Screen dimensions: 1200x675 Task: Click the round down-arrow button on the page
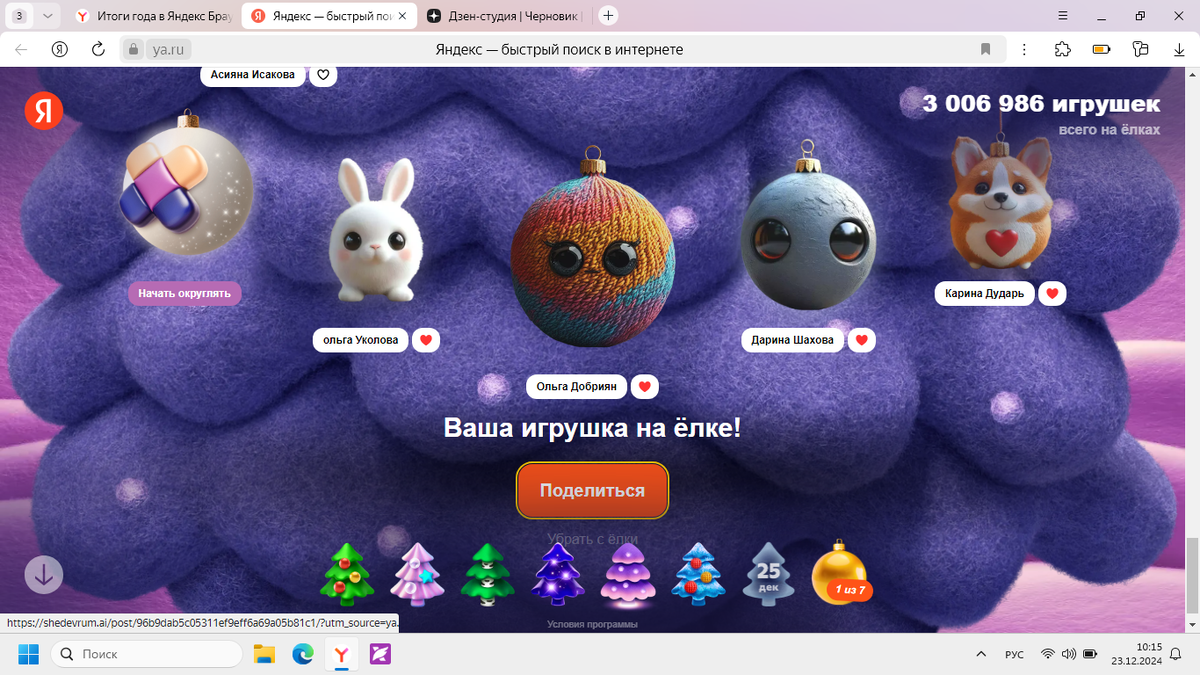coord(44,575)
